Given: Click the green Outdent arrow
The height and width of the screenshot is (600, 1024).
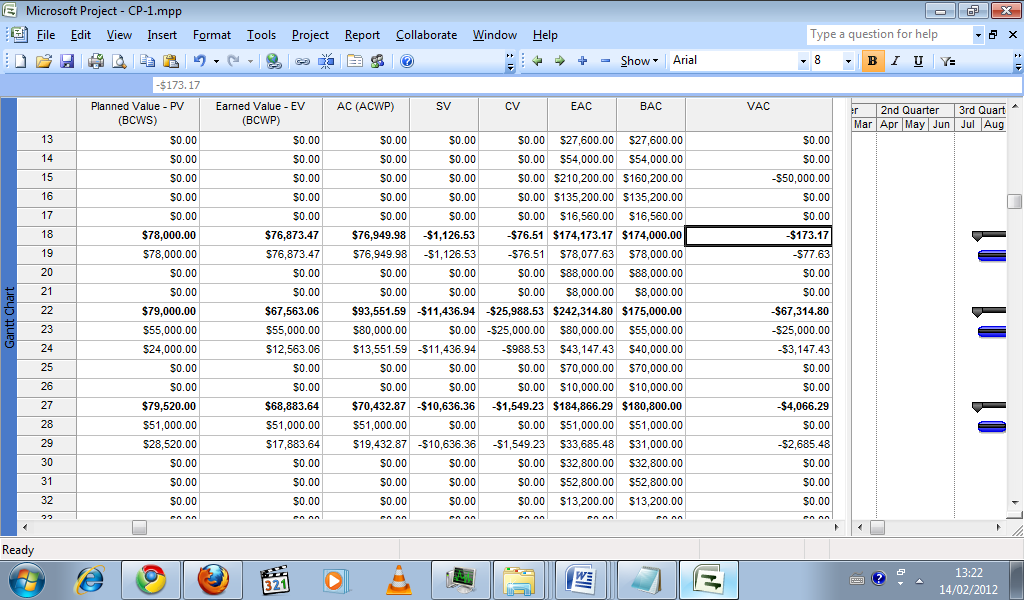Looking at the screenshot, I should coord(537,61).
